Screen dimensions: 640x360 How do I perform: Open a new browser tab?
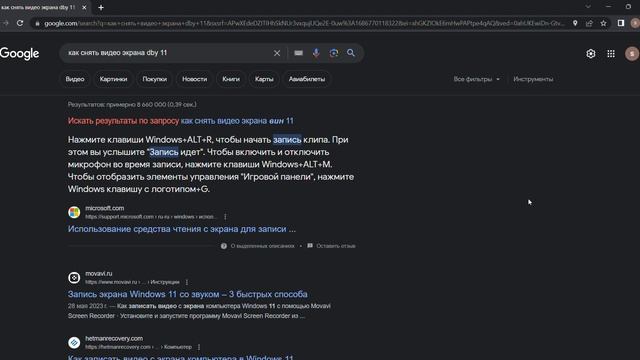click(x=101, y=7)
